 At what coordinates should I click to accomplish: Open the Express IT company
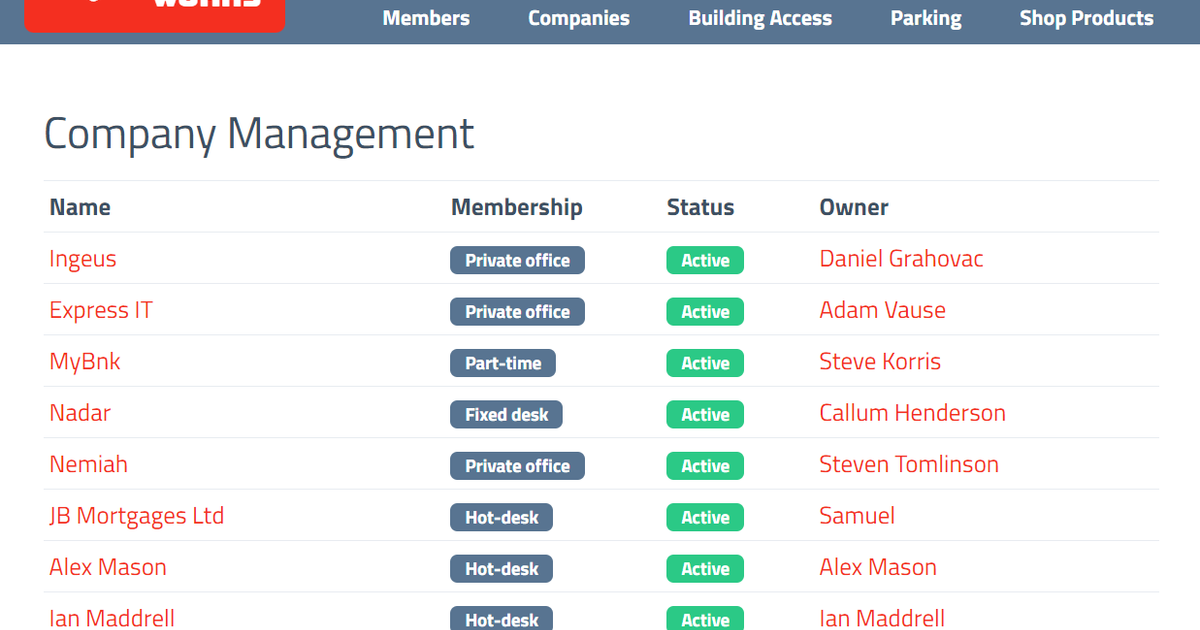(101, 310)
